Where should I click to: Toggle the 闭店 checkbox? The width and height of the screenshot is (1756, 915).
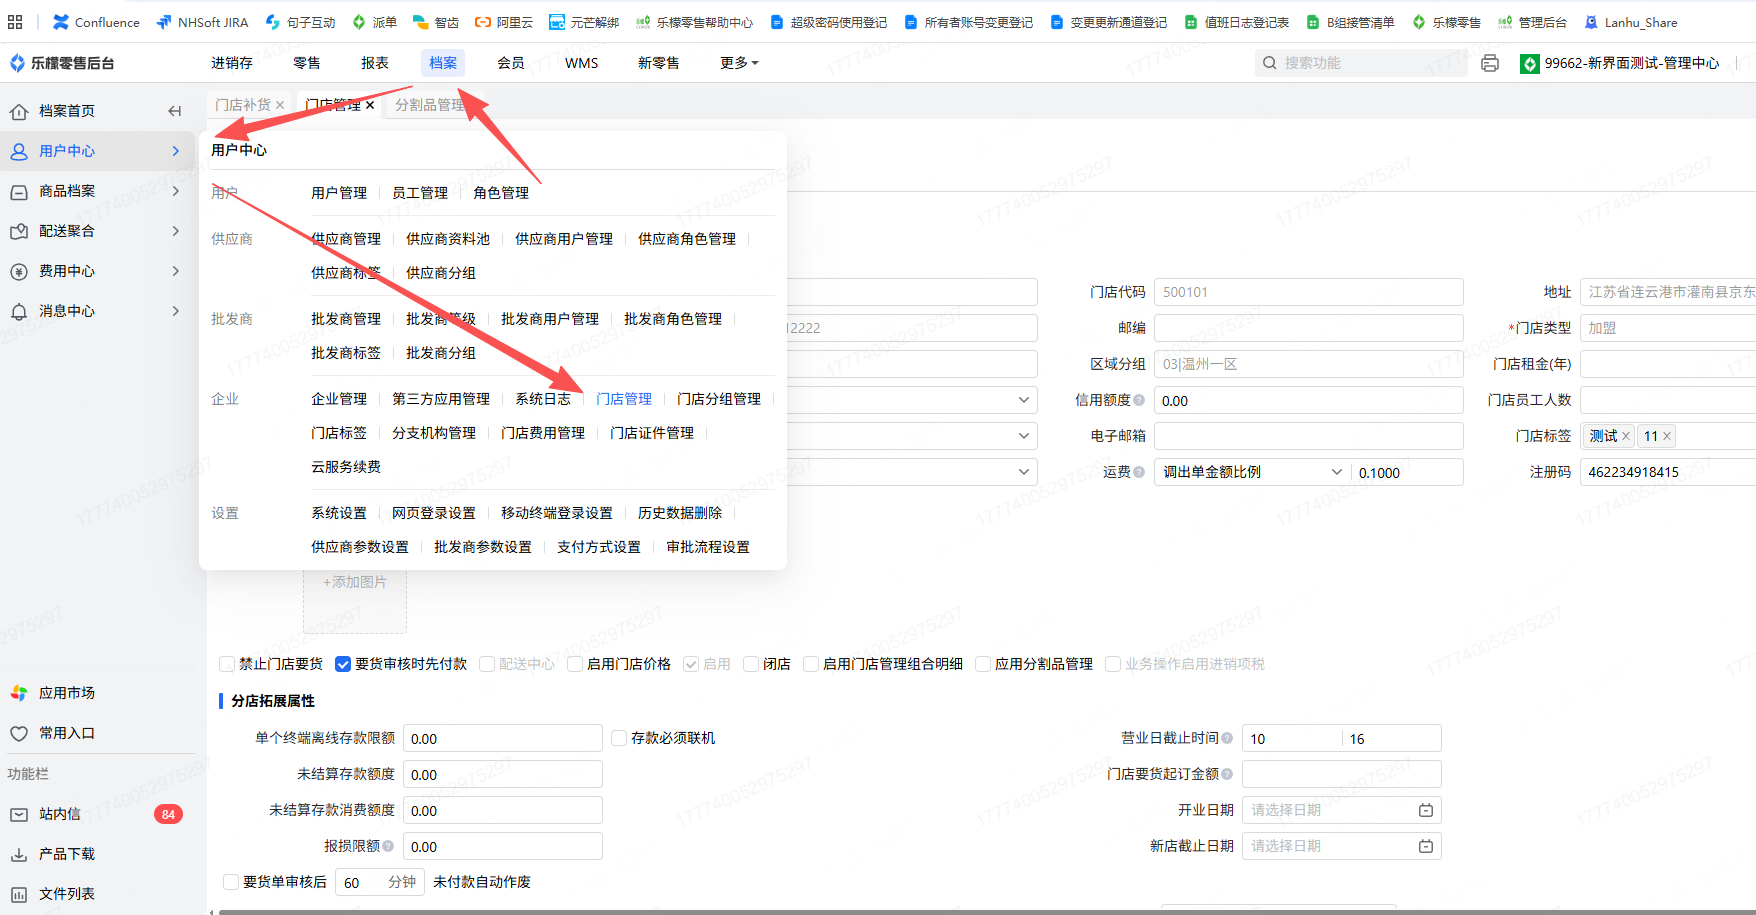point(751,664)
